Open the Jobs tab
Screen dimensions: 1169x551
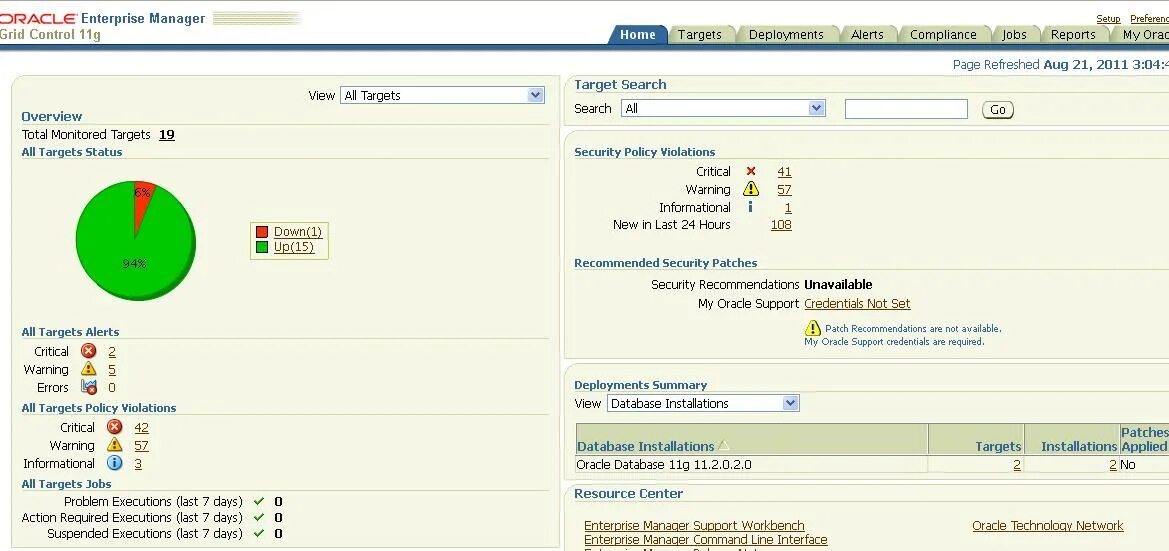click(1014, 34)
